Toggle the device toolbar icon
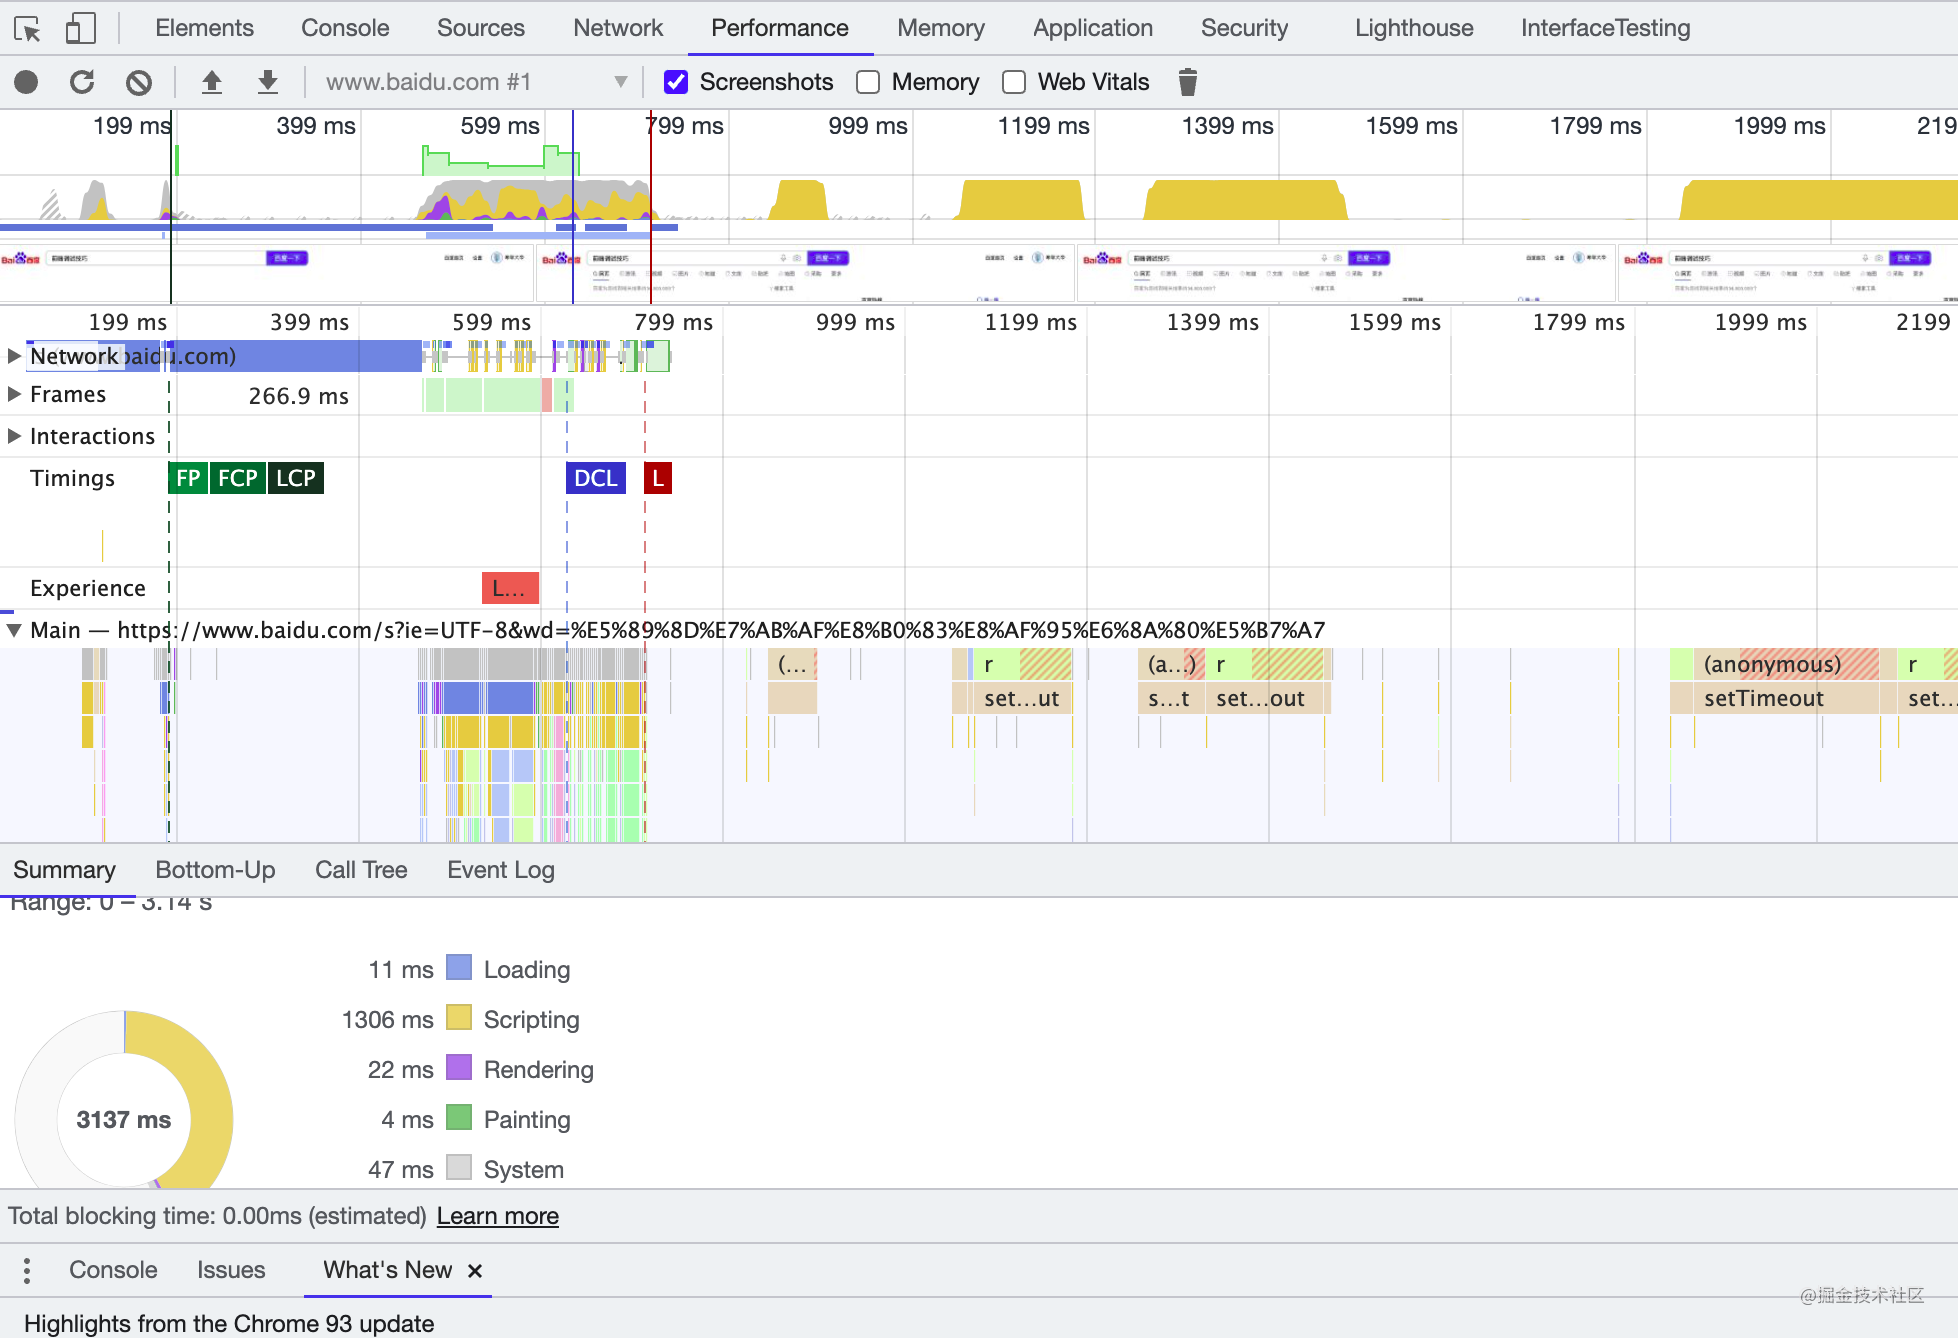The image size is (1958, 1338). tap(80, 29)
